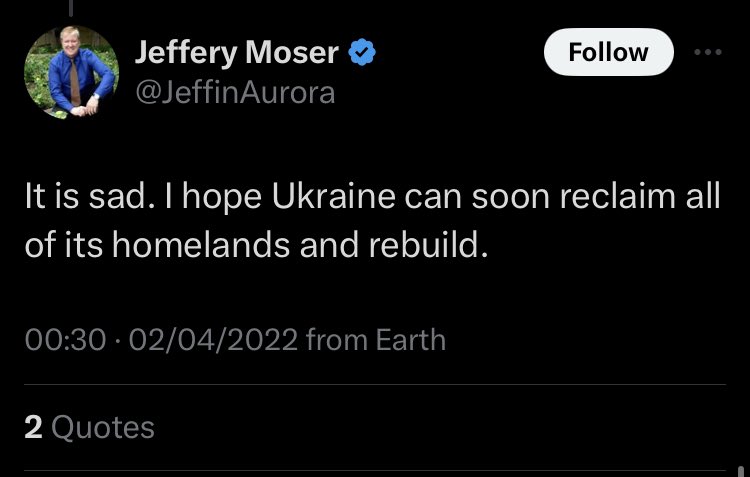Click the "homelands and rebuild" line
Viewport: 750px width, 477px height.
tap(300, 244)
